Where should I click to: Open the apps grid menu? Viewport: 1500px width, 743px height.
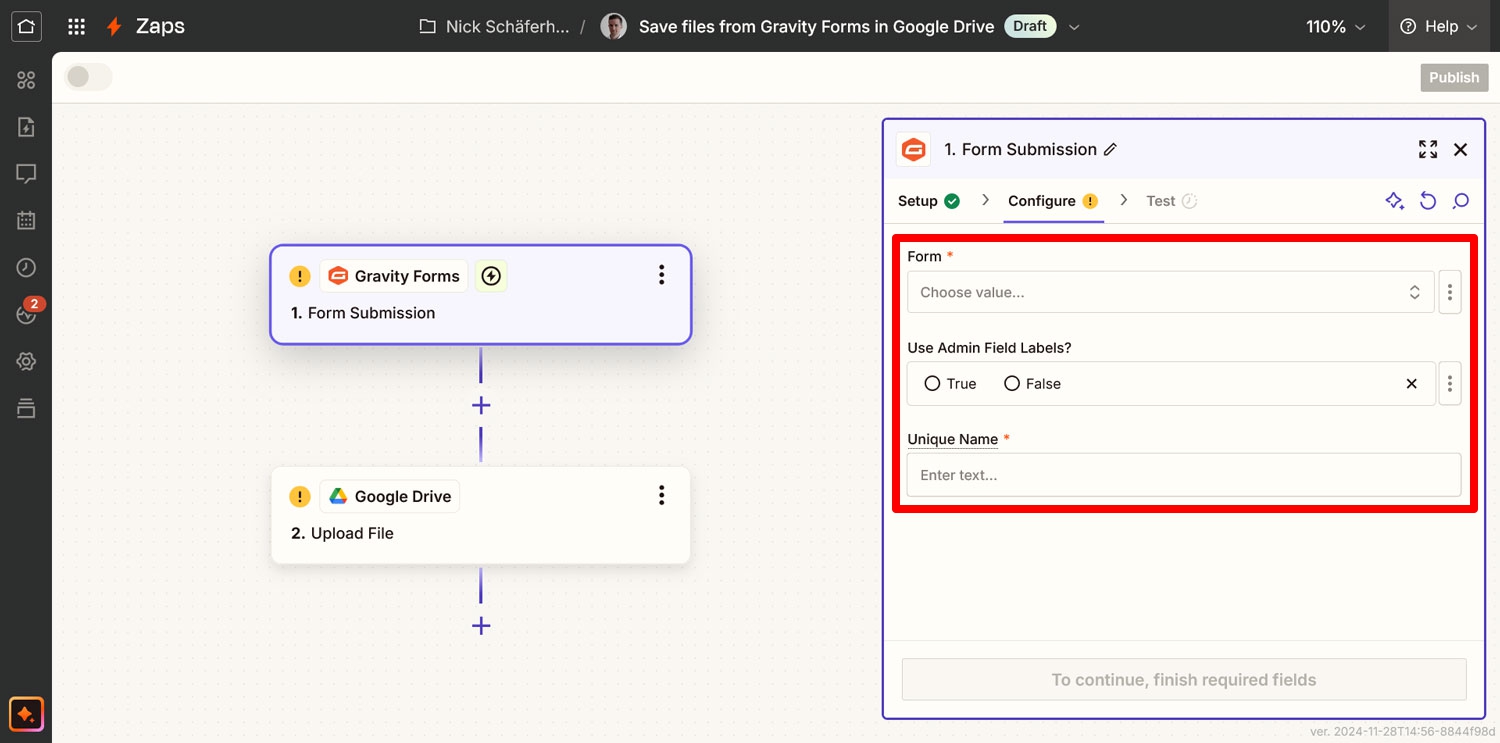click(76, 27)
